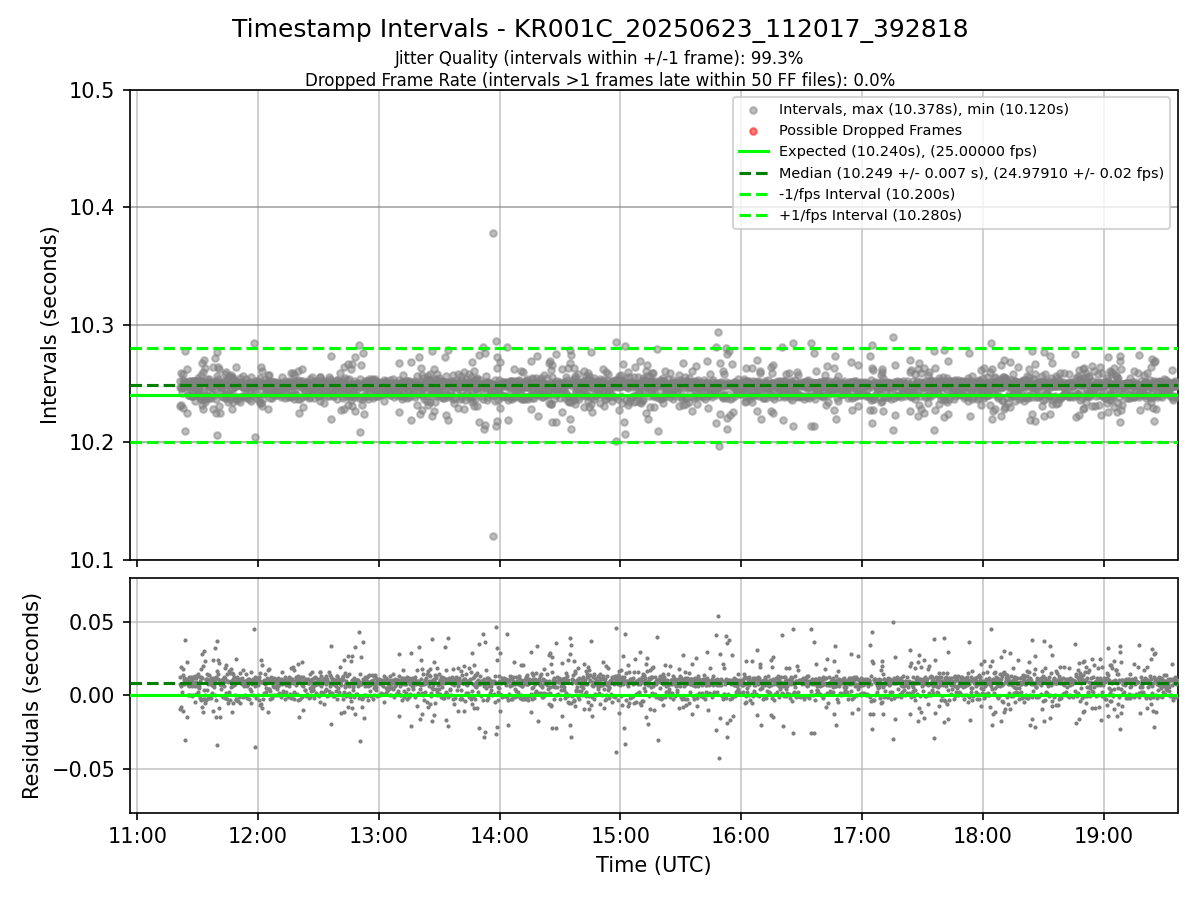The image size is (1200, 900).
Task: Click legend entry '-1/fps Interval (10.200s)'
Action: tap(867, 194)
